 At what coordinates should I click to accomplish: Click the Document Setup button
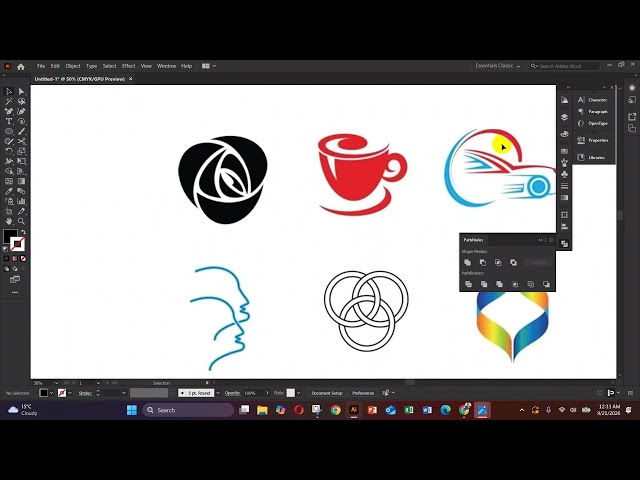[327, 393]
